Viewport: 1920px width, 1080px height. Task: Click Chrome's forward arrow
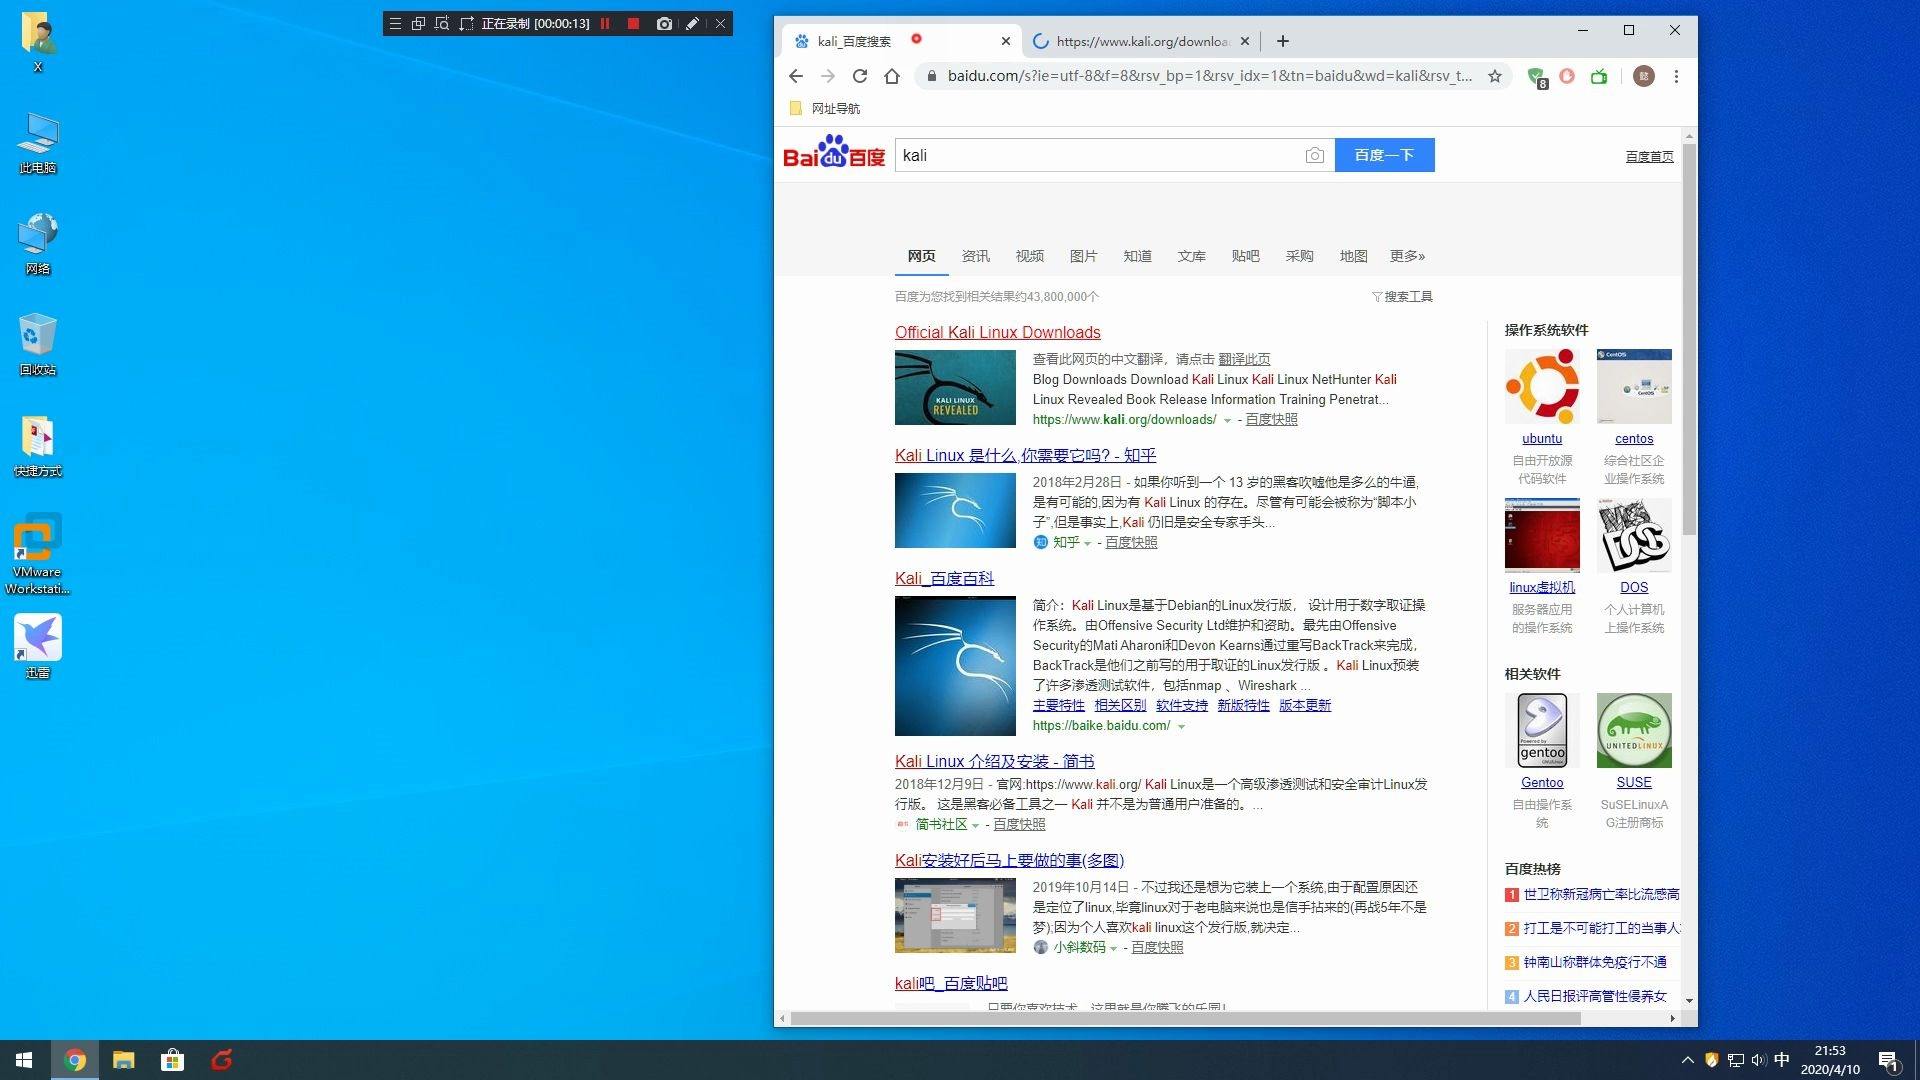[828, 76]
